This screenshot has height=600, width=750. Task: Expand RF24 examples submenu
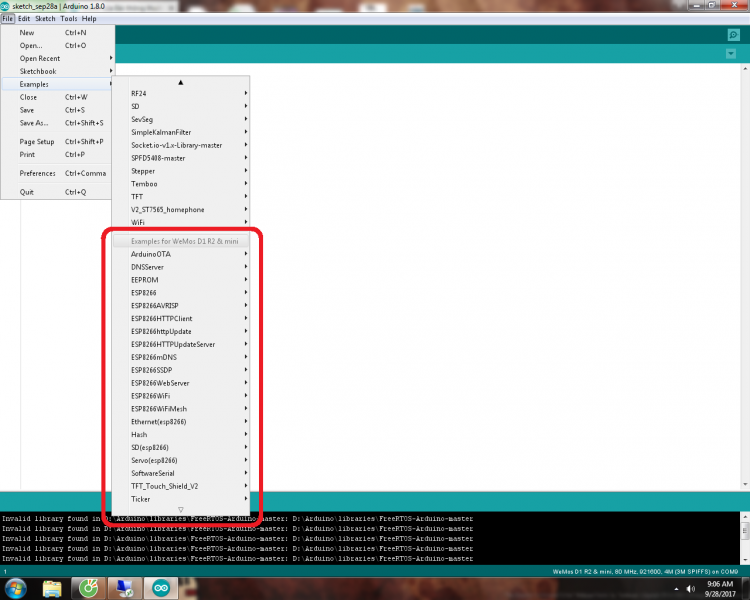pos(181,93)
